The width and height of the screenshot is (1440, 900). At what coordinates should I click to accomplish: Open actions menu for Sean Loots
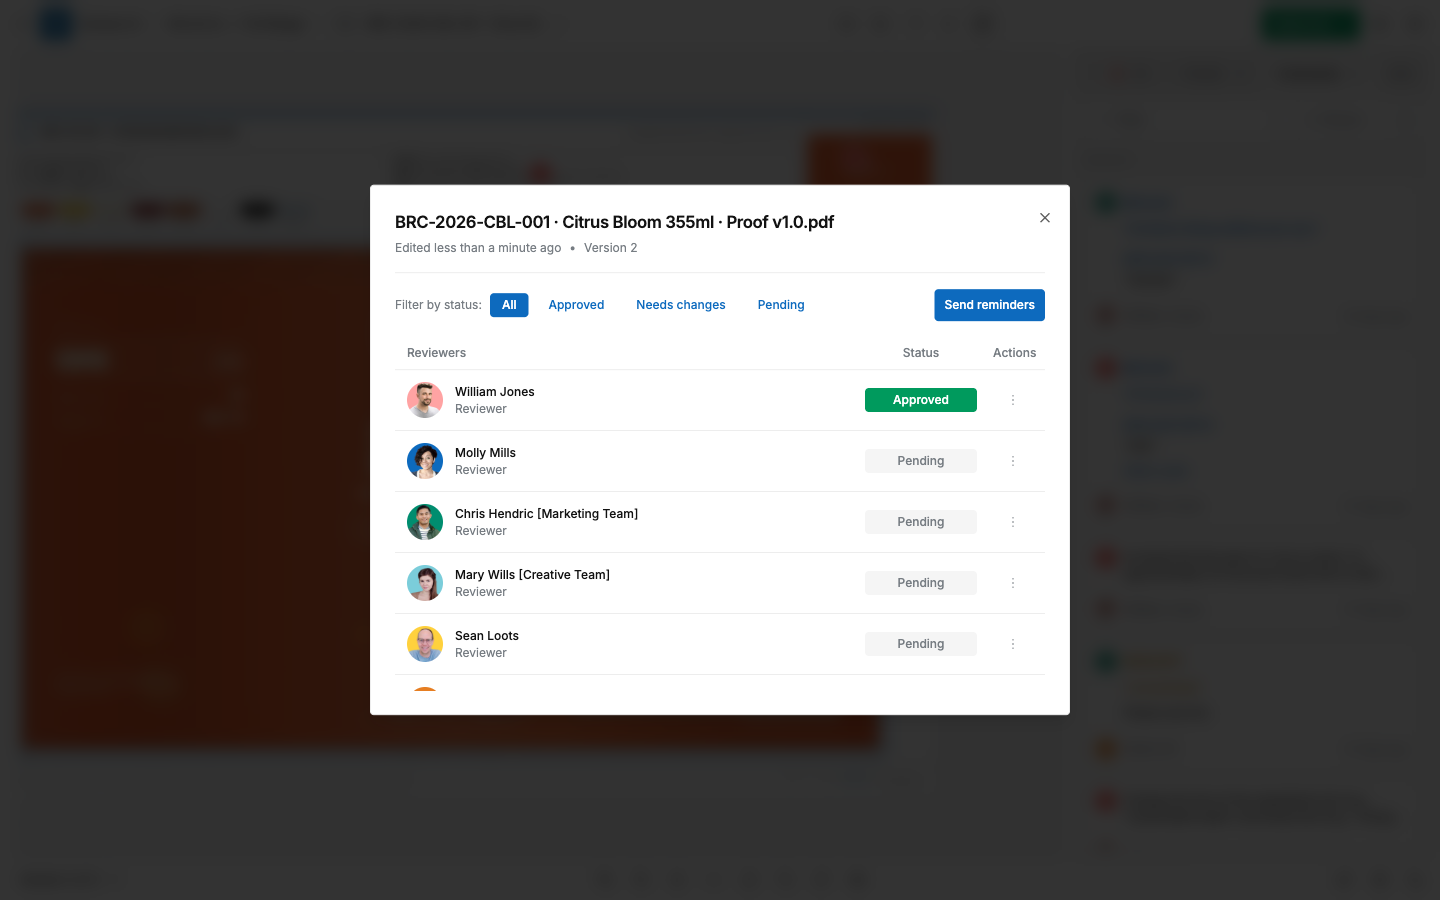click(1013, 644)
